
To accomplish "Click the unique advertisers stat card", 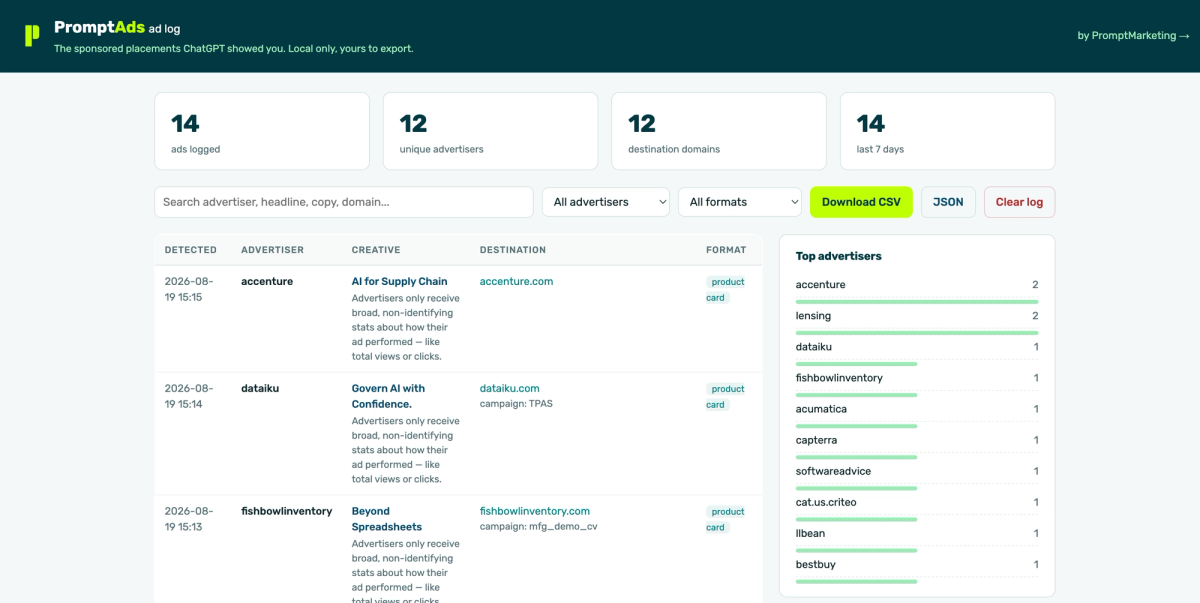I will (490, 131).
